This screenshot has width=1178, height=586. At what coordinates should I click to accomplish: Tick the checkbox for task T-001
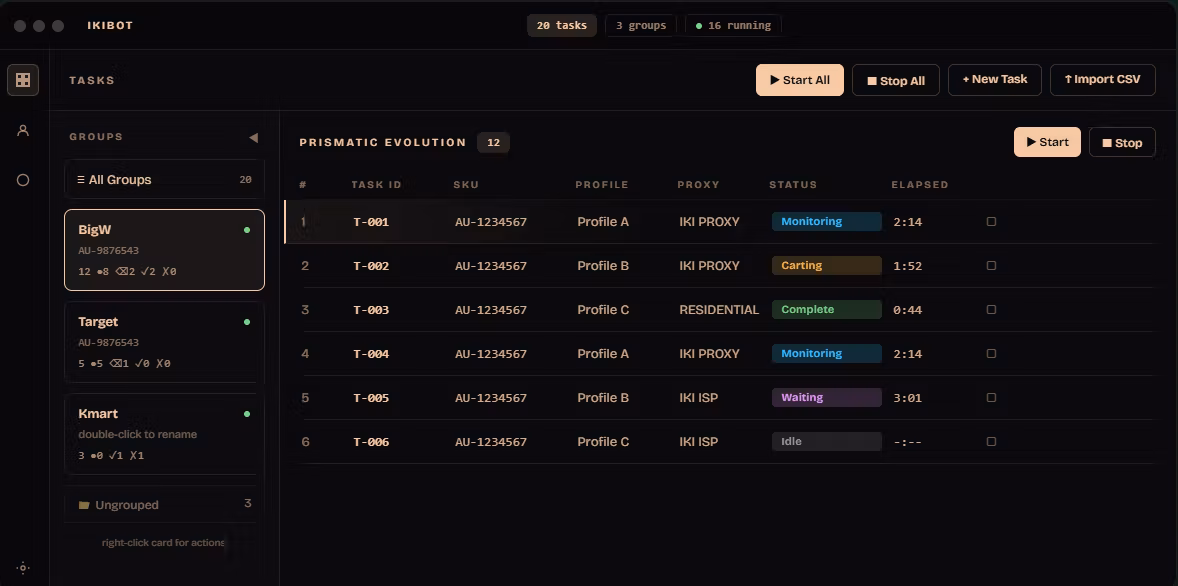pyautogui.click(x=991, y=222)
